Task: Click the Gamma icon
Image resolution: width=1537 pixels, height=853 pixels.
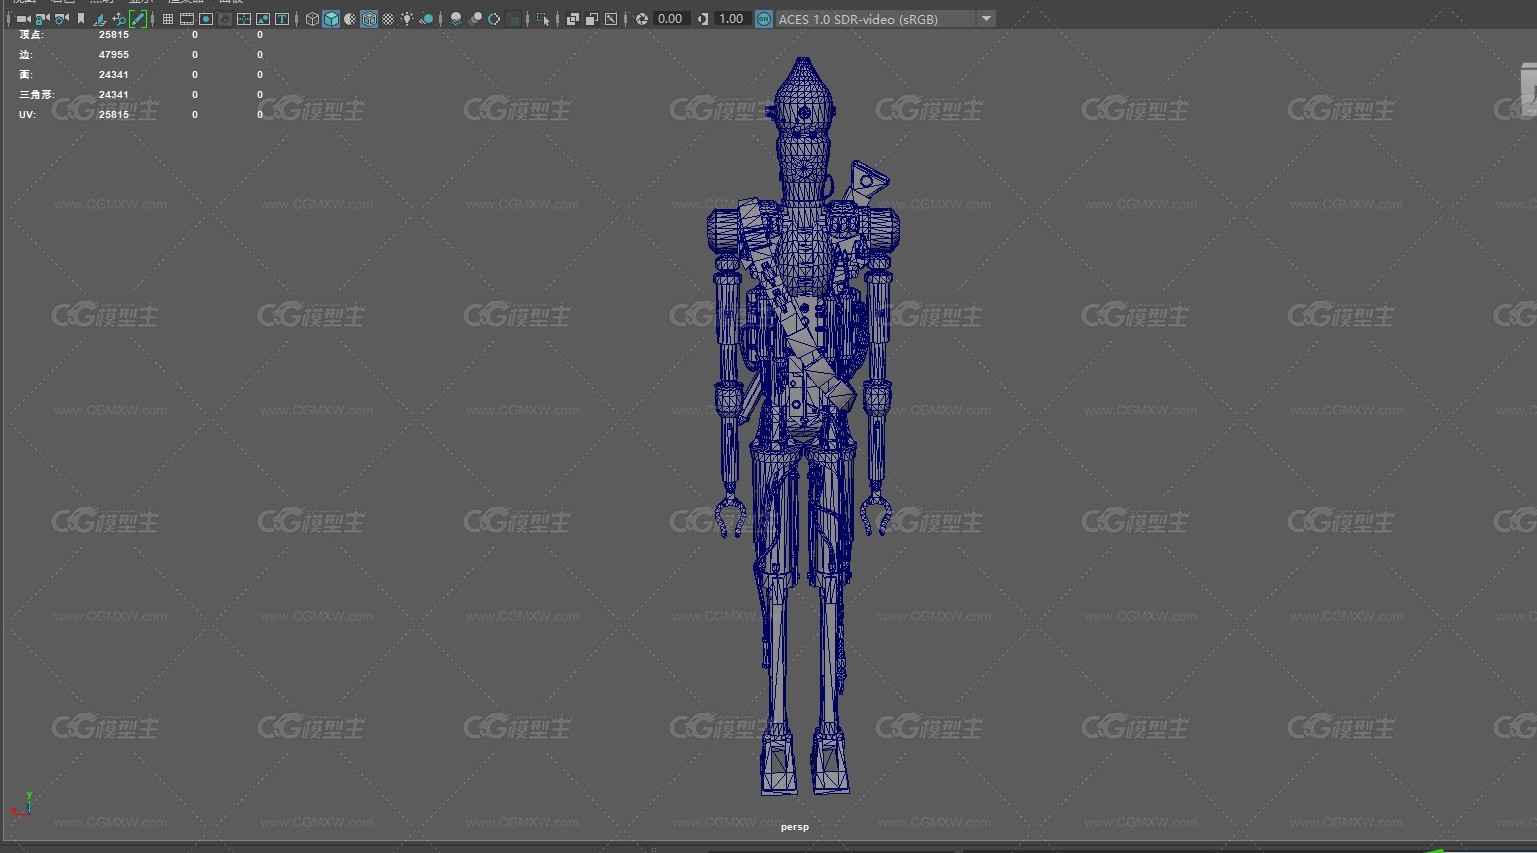Action: pos(703,19)
